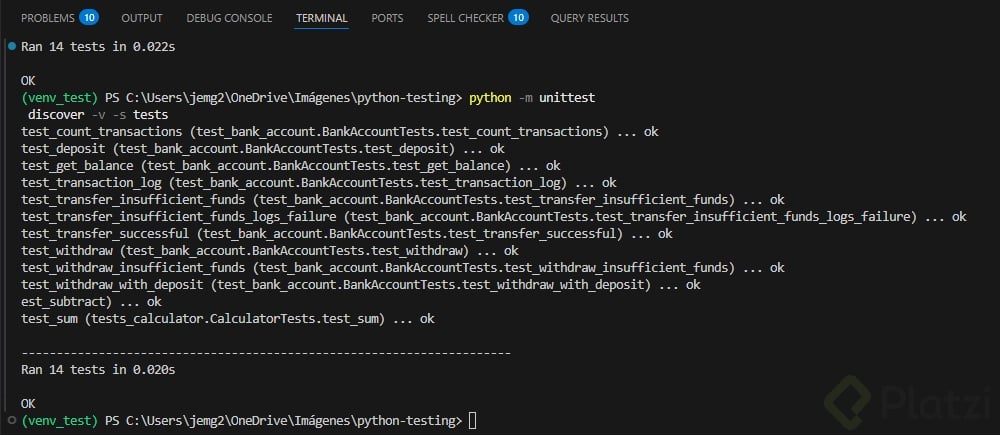
Task: Click the Spell Checker count badge
Action: pos(518,18)
